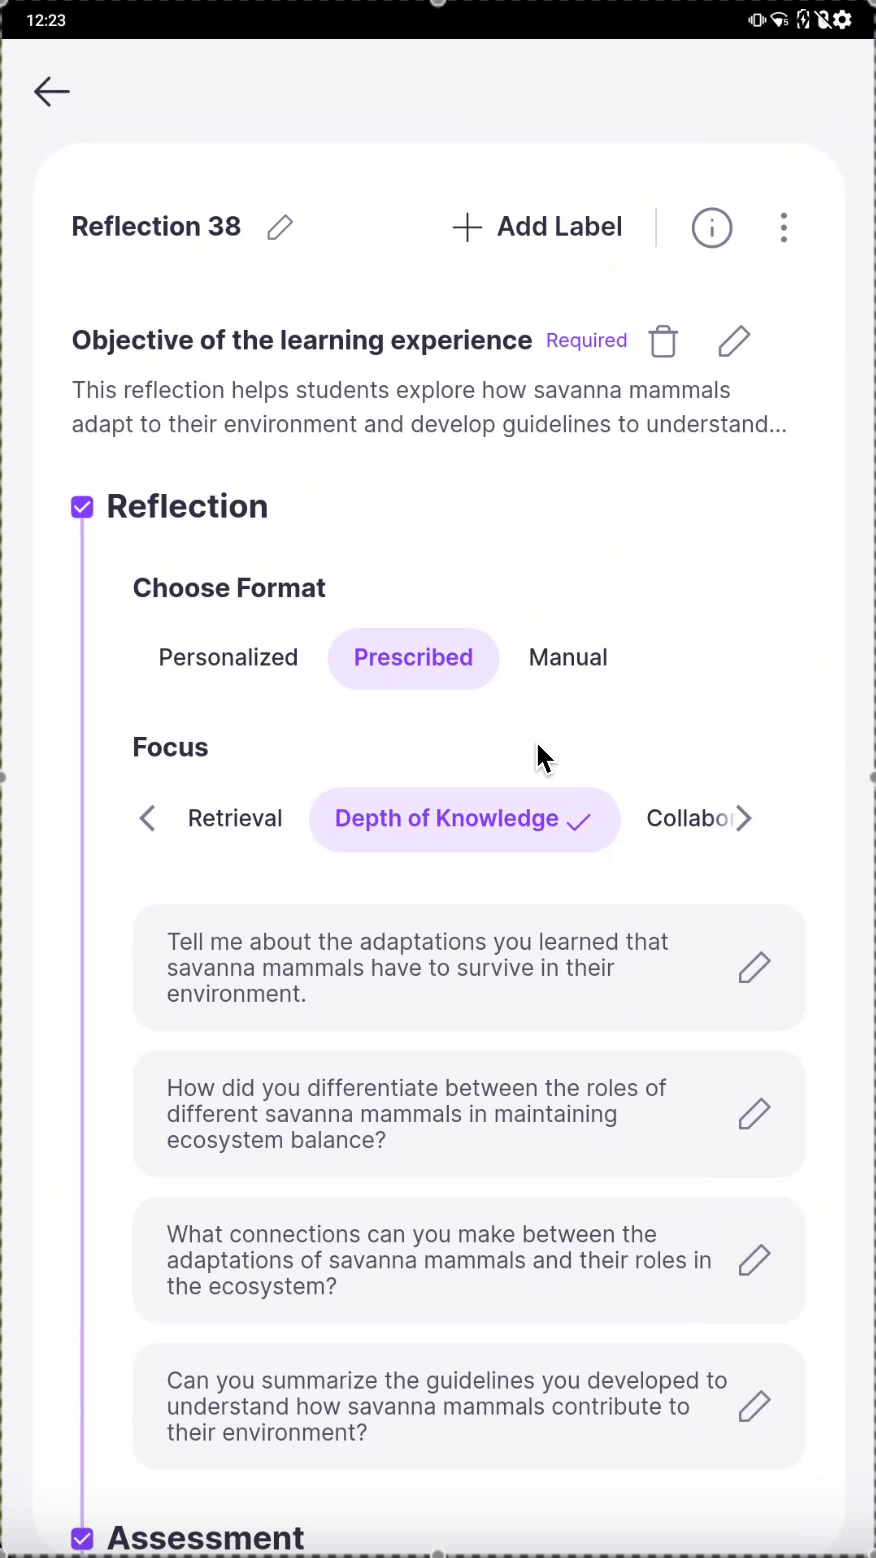The image size is (876, 1558).
Task: Edit the objective of the learning experience
Action: coord(734,341)
